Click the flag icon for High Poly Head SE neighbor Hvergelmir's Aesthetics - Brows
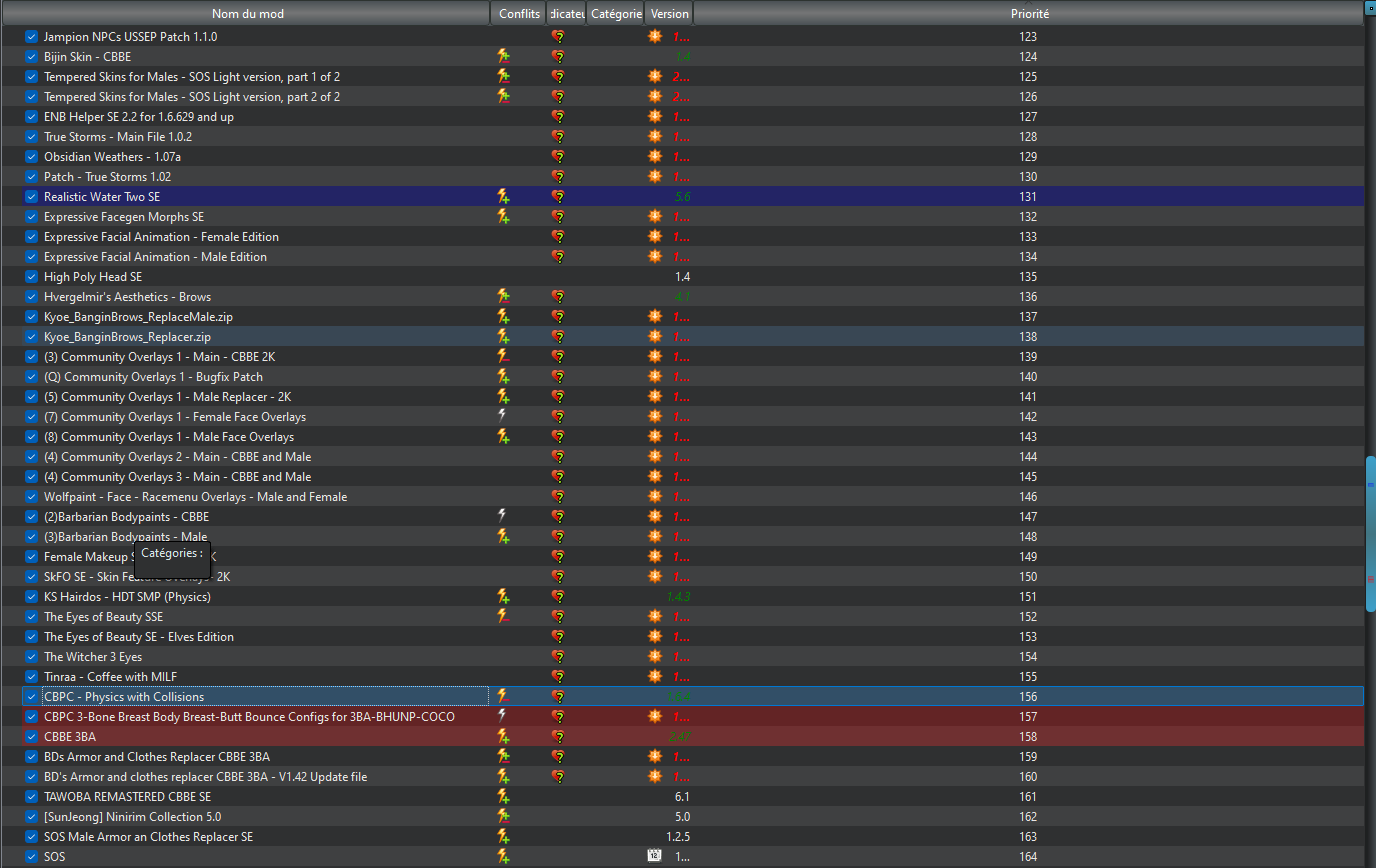This screenshot has width=1376, height=868. (558, 297)
